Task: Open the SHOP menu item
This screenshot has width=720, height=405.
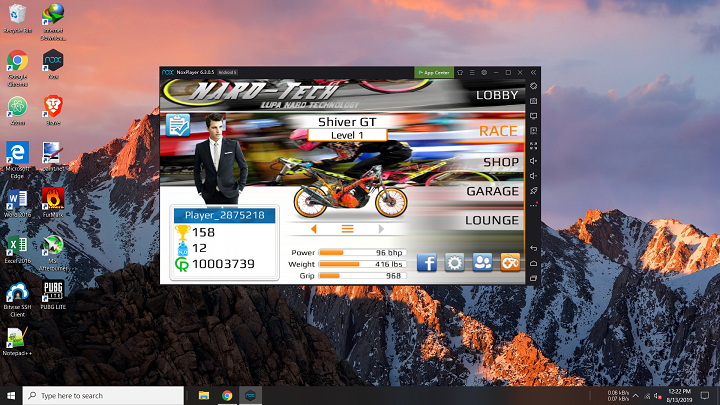Action: click(501, 162)
